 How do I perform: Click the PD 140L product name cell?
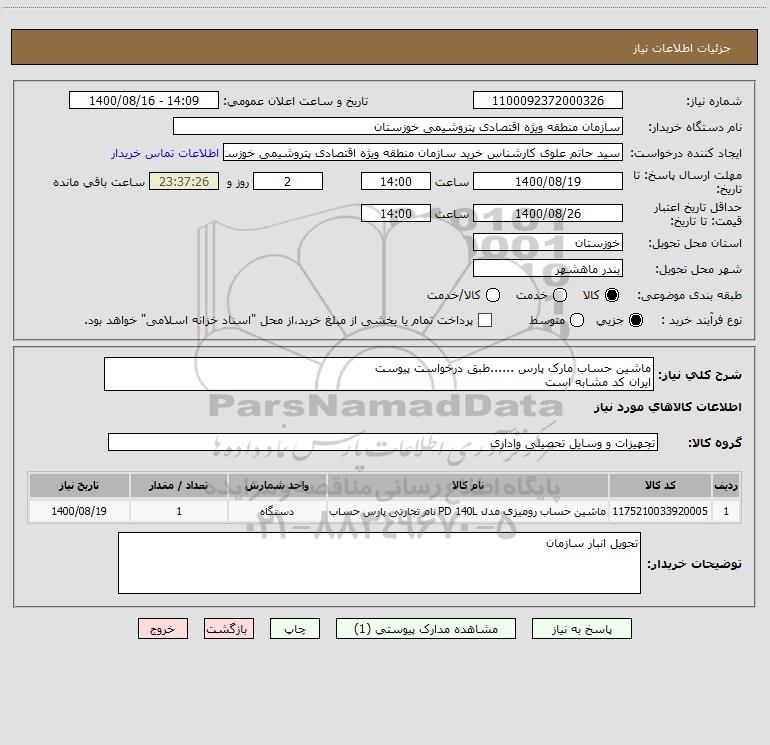coord(468,511)
